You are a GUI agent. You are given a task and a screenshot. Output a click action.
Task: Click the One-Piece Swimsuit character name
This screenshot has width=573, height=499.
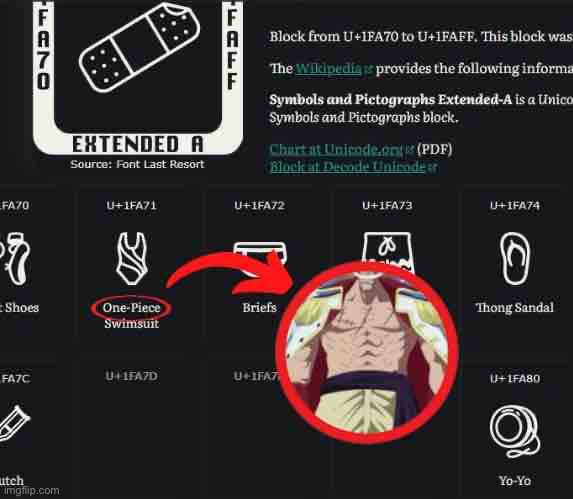(x=132, y=316)
